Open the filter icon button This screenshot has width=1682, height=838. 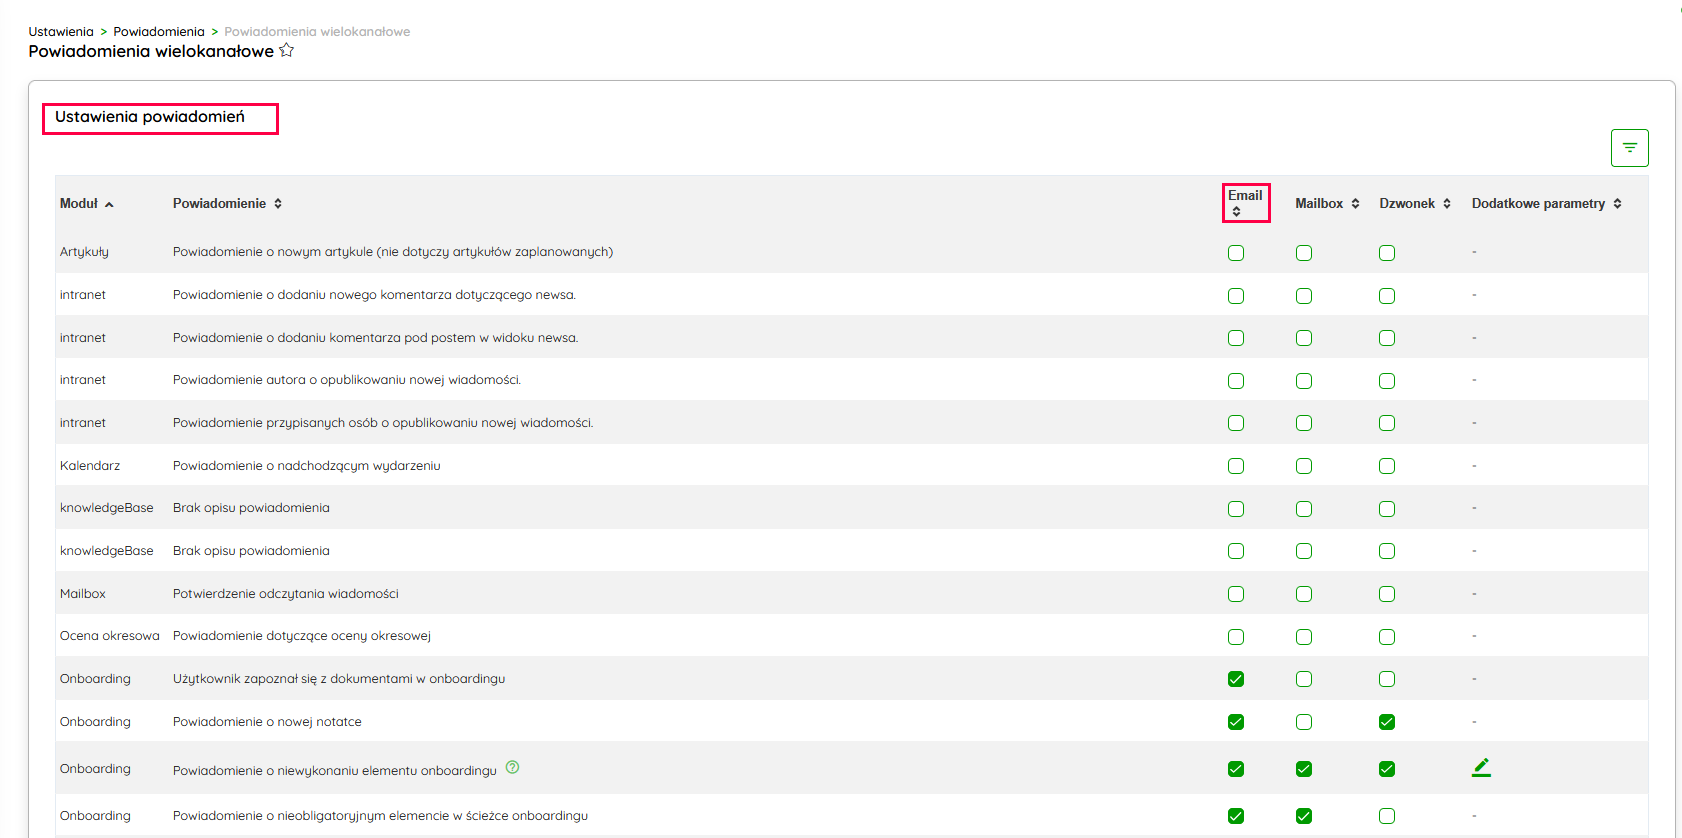coord(1629,148)
